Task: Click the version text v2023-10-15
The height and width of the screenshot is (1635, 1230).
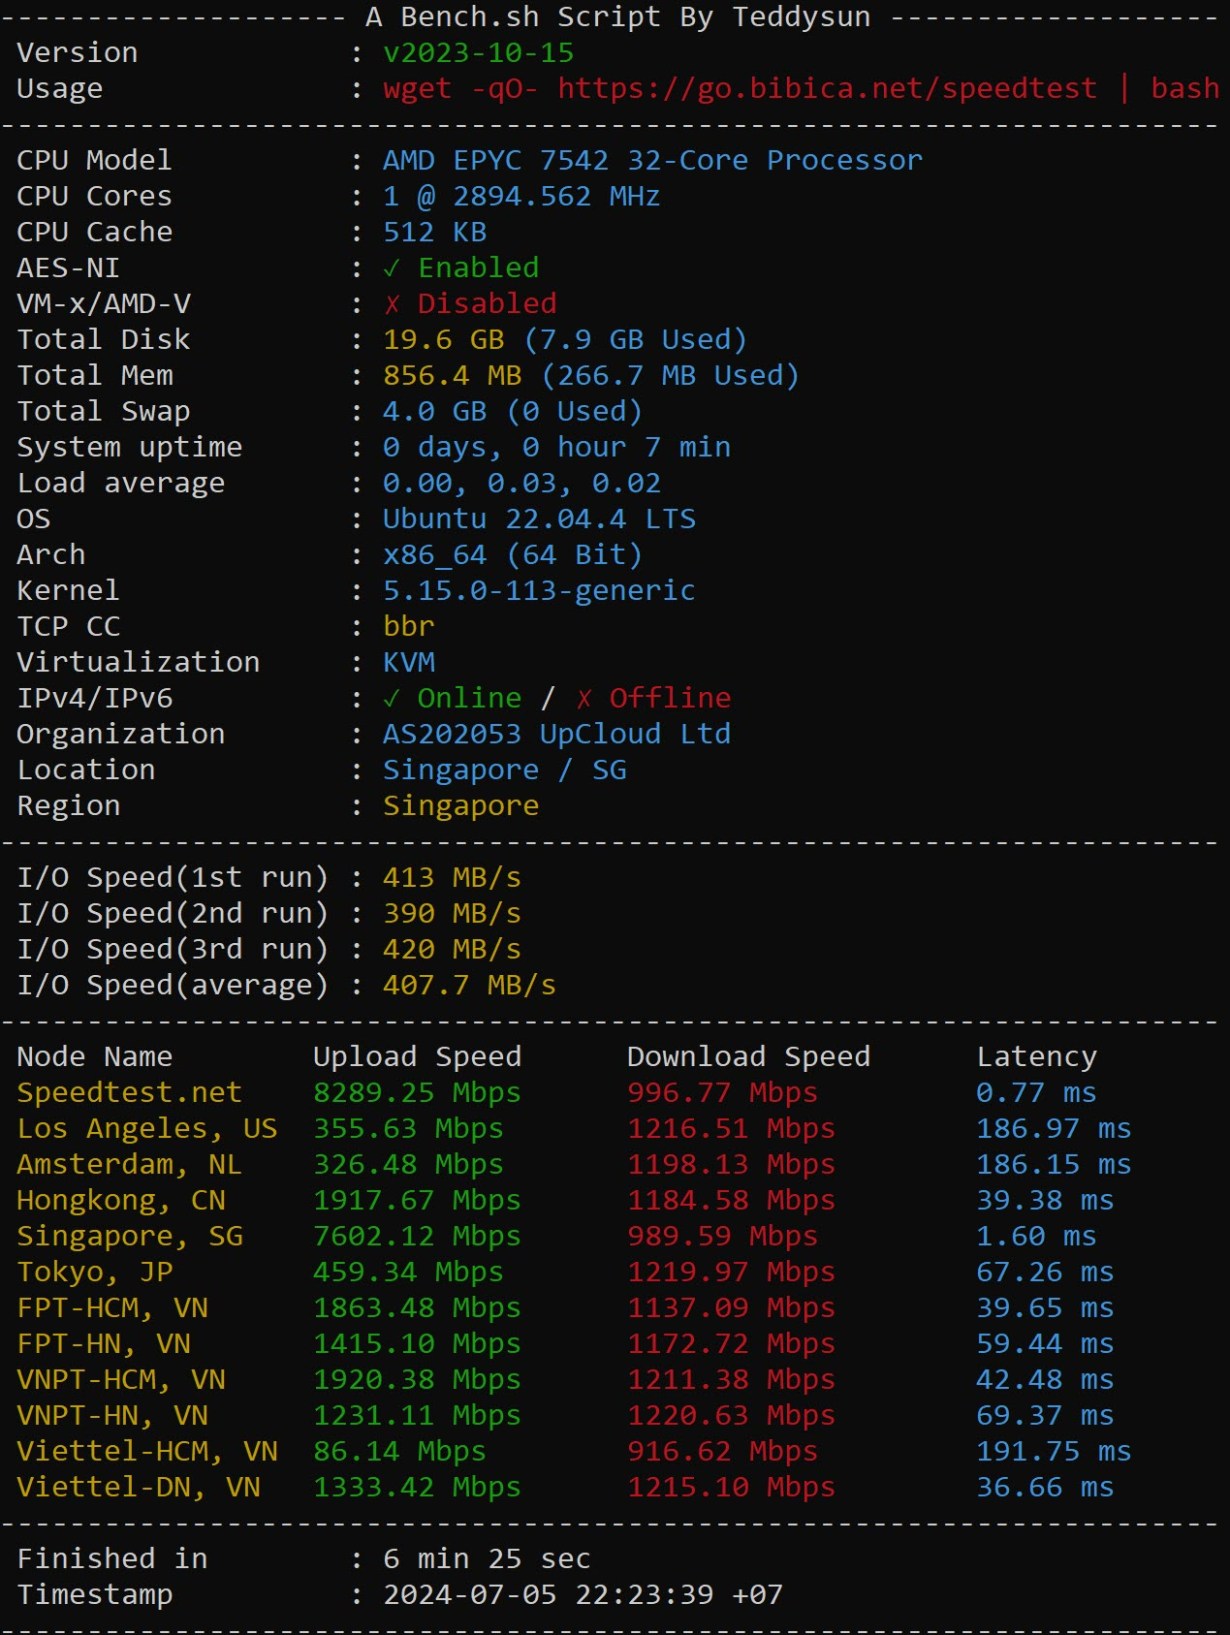Action: tap(478, 53)
